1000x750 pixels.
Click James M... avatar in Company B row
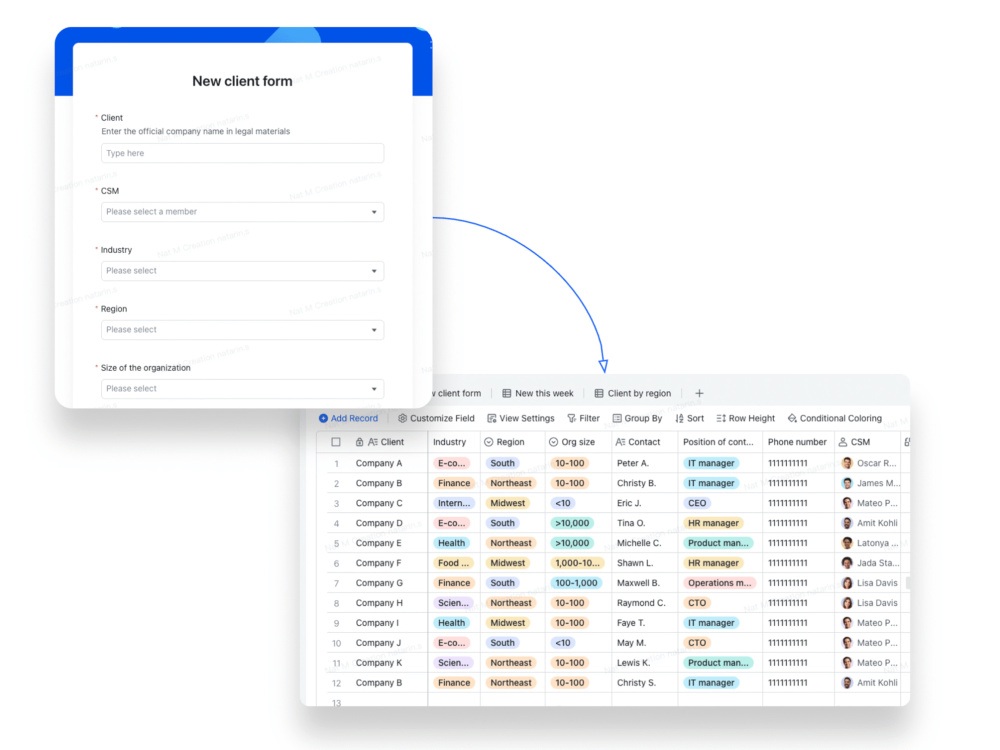(x=847, y=483)
